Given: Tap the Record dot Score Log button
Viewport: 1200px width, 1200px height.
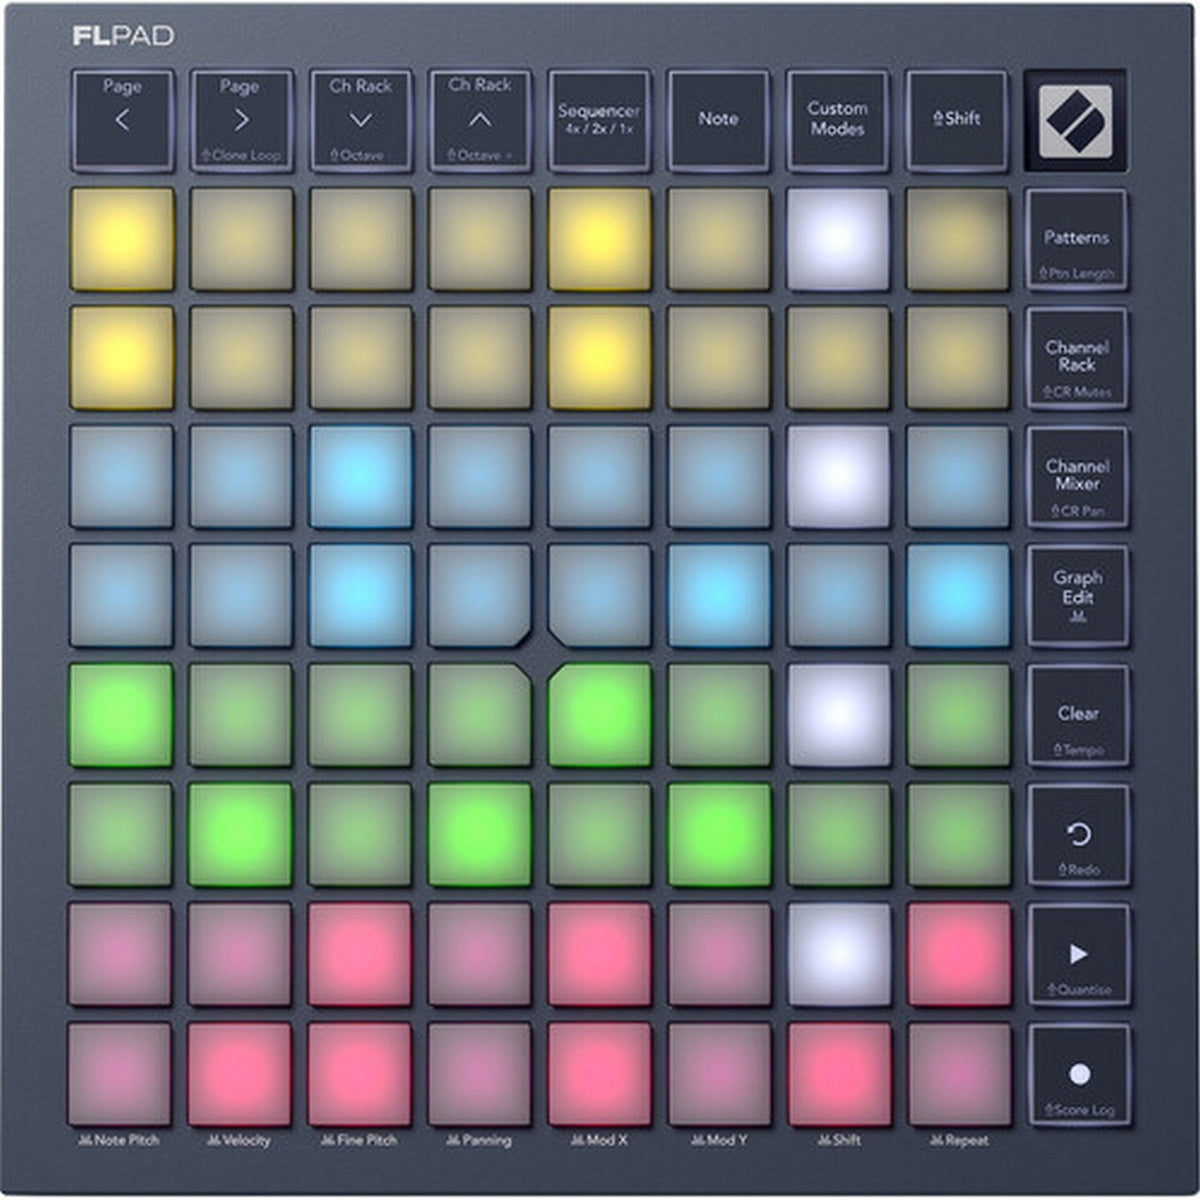Looking at the screenshot, I should 1080,1075.
